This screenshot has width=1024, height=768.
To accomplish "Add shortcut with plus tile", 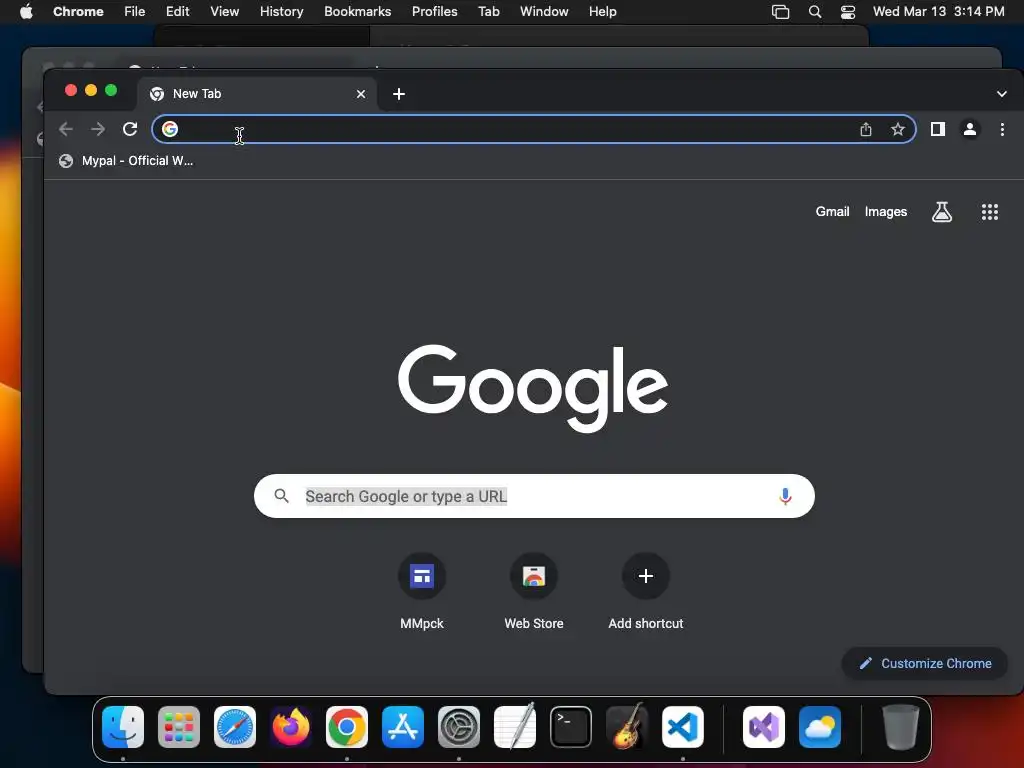I will (x=646, y=592).
